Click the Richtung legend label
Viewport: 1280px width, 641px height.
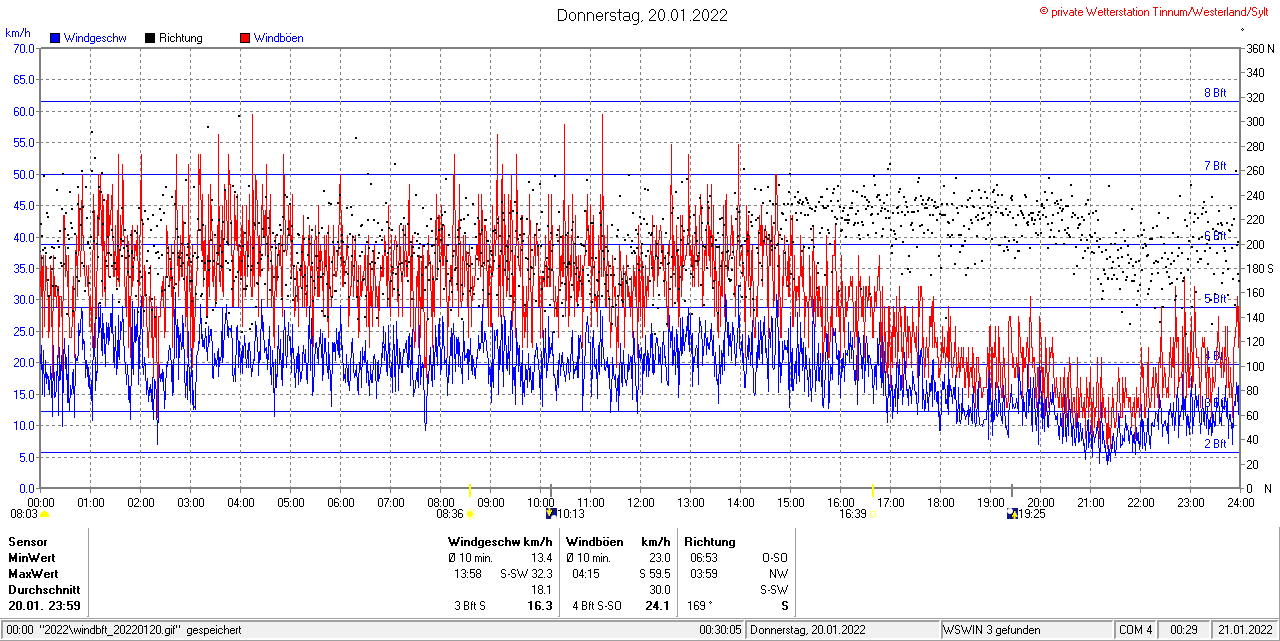181,38
